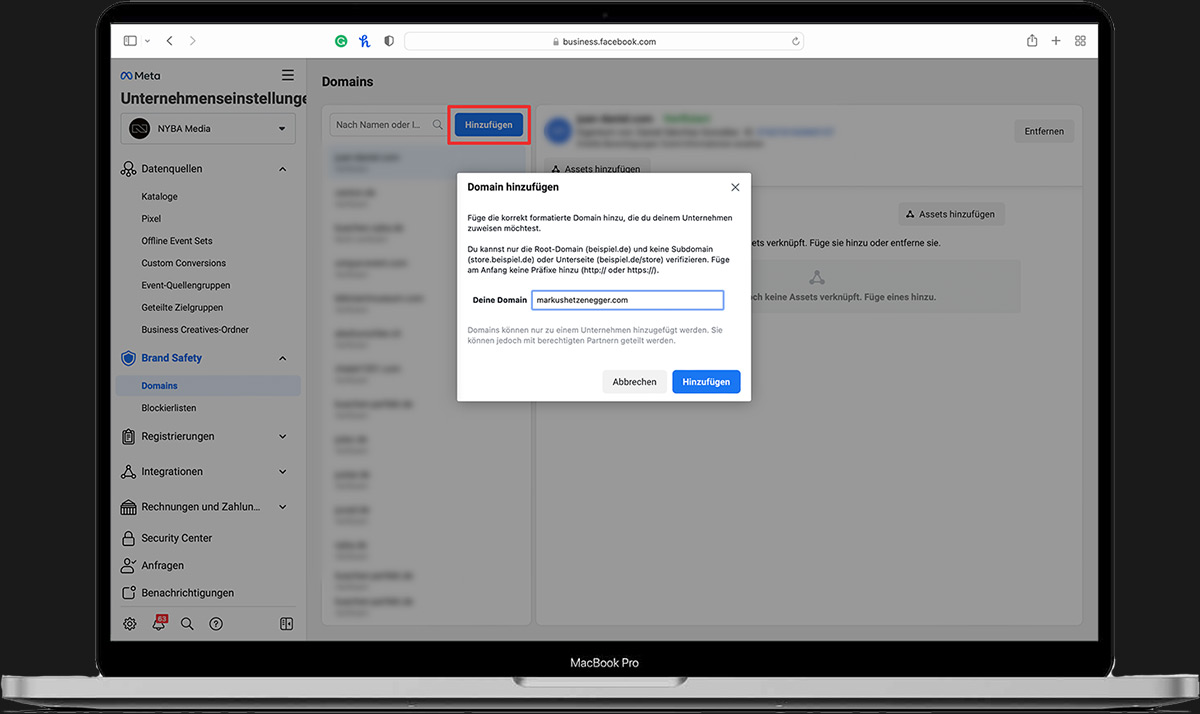Open Safari's share icon
1200x714 pixels.
pyautogui.click(x=1032, y=41)
